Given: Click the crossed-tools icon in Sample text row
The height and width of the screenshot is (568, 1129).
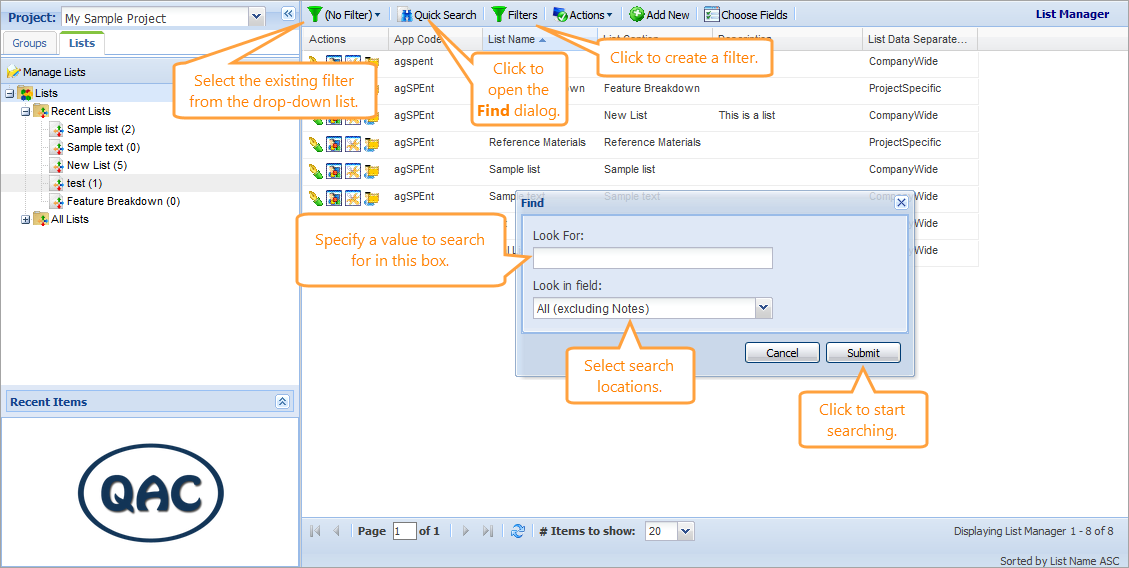Looking at the screenshot, I should (x=352, y=197).
